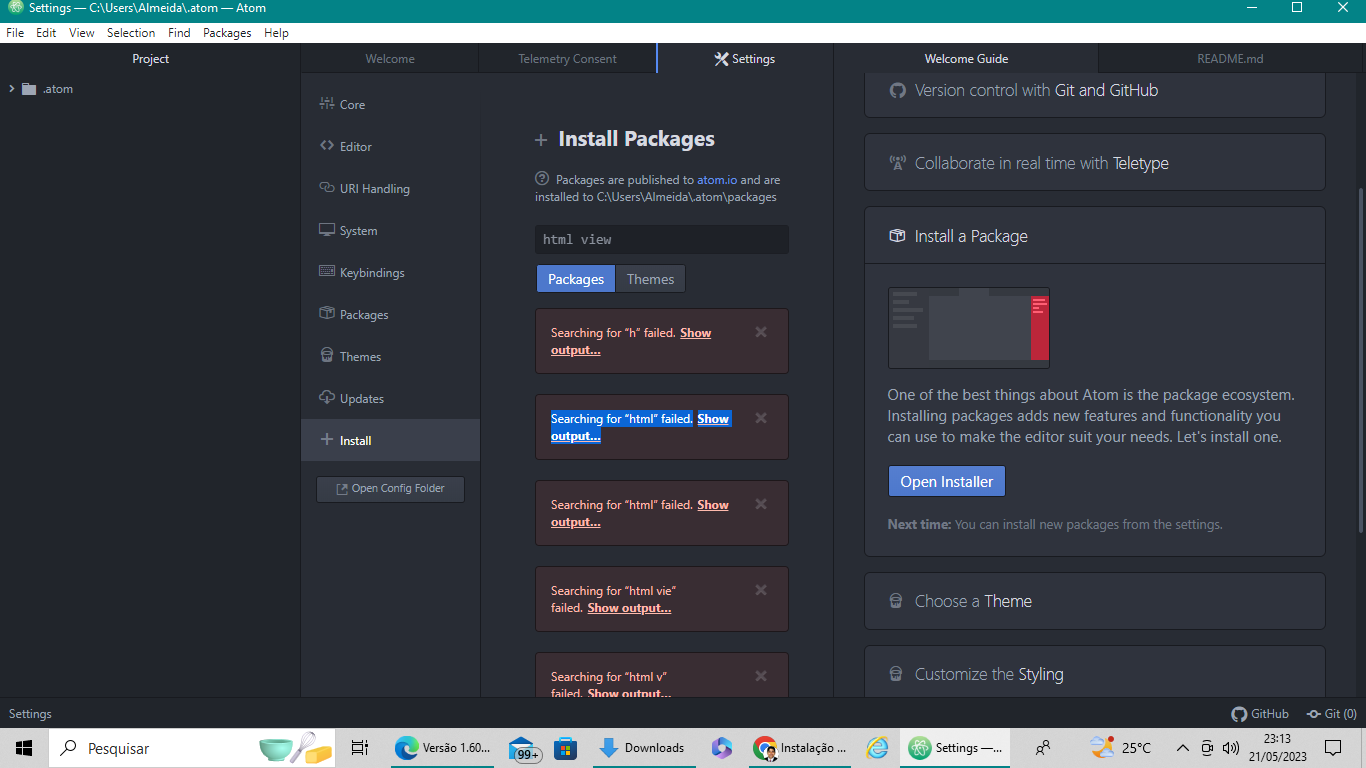Dismiss the Searching for "html v" failed error

tap(761, 676)
